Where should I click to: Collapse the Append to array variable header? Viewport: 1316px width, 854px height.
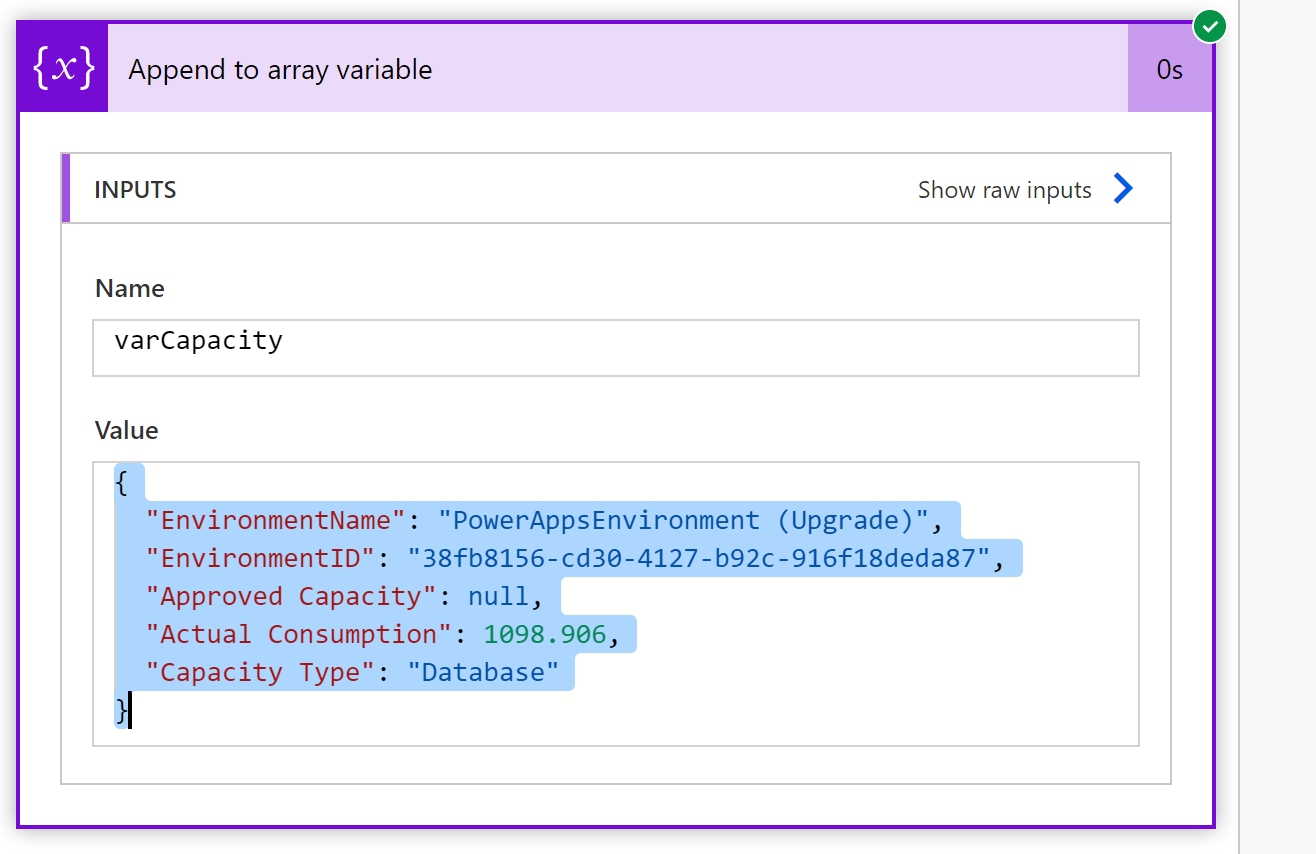coord(617,69)
